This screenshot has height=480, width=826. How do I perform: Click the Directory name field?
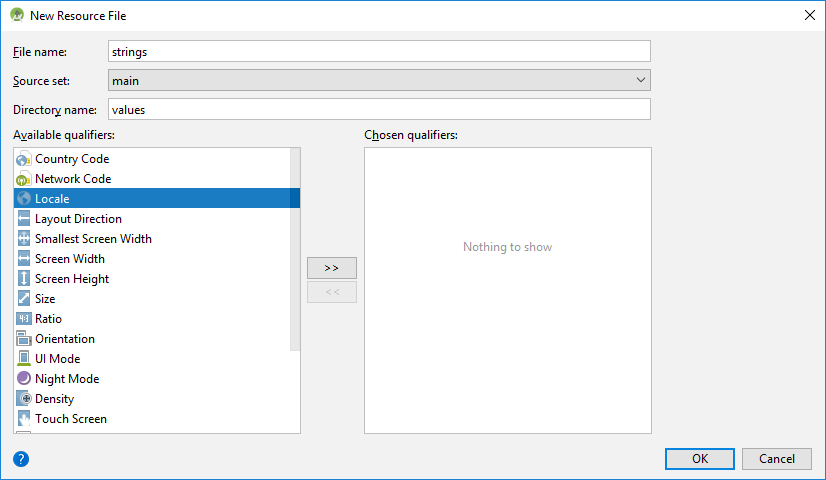379,109
